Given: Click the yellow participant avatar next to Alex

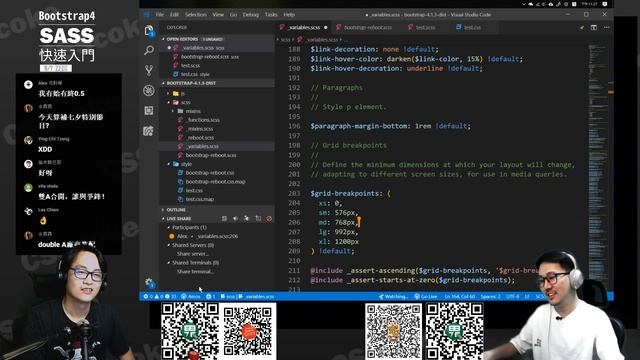Looking at the screenshot, I should [172, 236].
